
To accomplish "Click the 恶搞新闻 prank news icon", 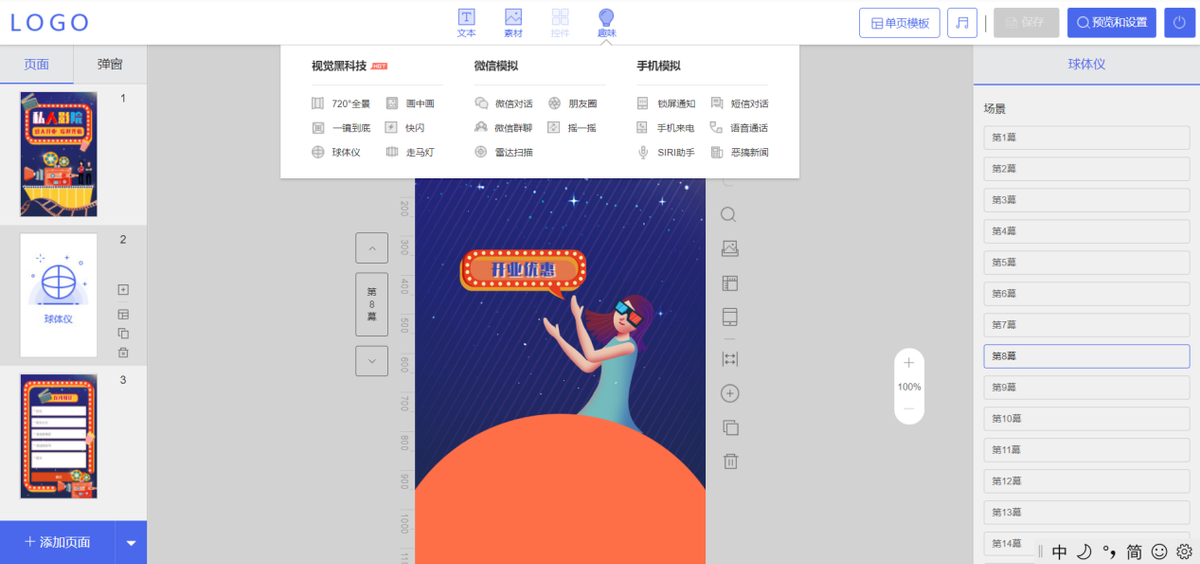I will [x=716, y=152].
